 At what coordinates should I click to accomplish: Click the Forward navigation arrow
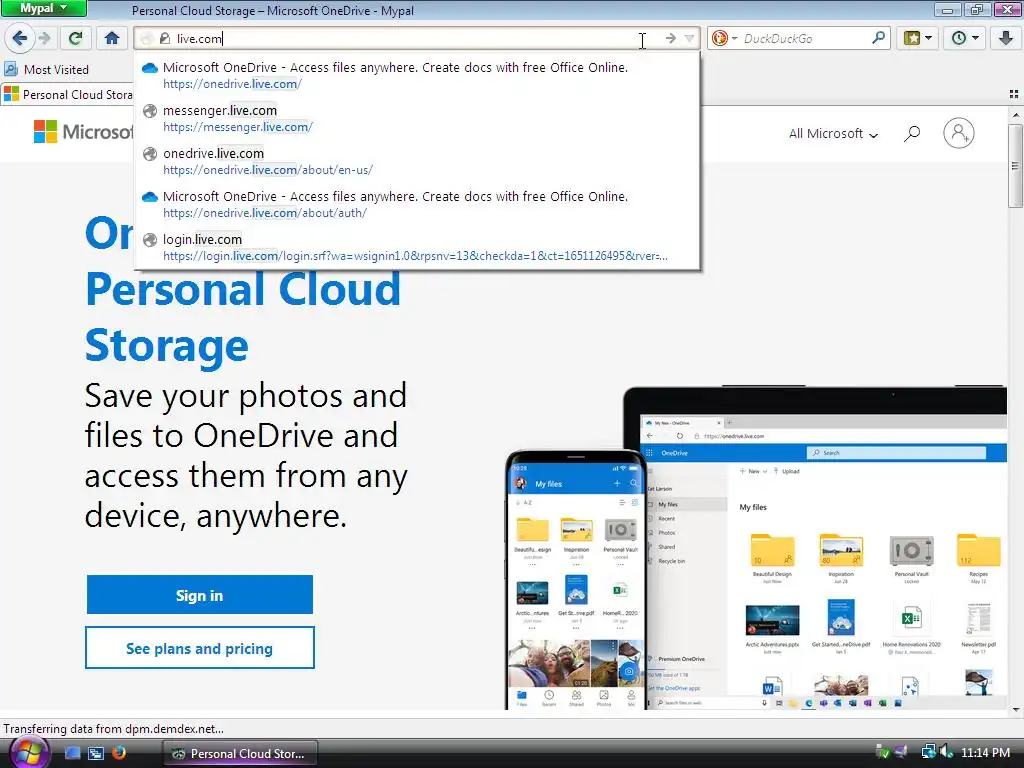click(44, 38)
